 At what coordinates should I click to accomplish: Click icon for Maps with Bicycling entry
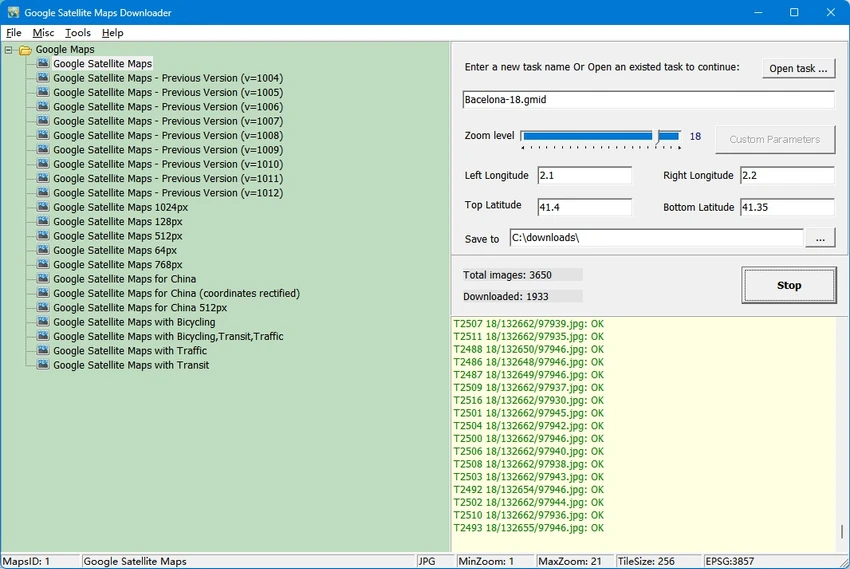click(x=43, y=322)
